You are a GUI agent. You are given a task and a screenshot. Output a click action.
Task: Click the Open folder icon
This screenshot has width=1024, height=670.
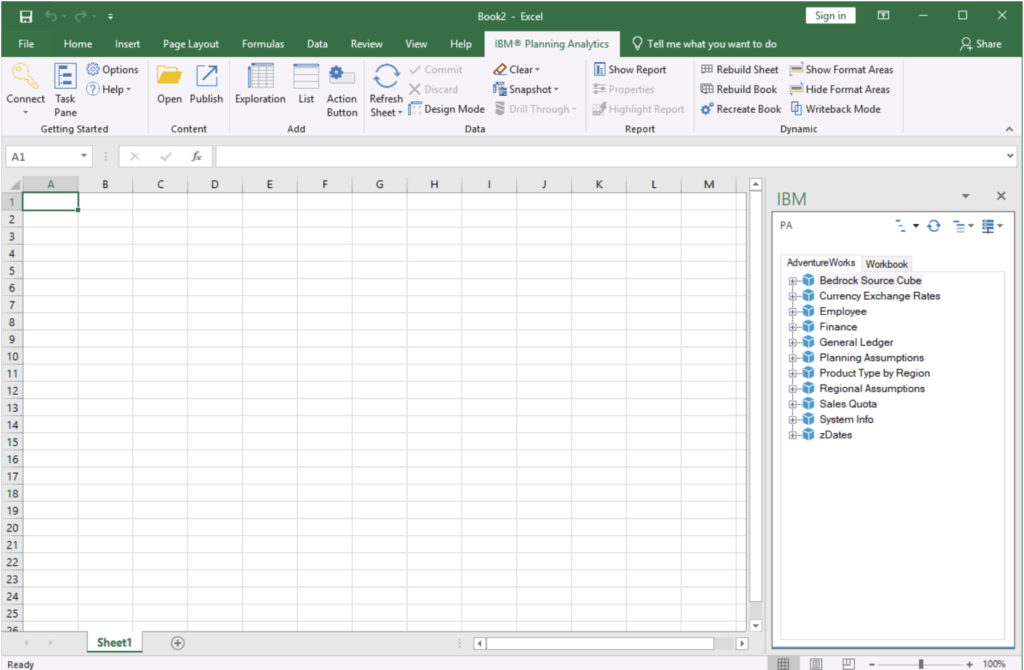pyautogui.click(x=169, y=77)
